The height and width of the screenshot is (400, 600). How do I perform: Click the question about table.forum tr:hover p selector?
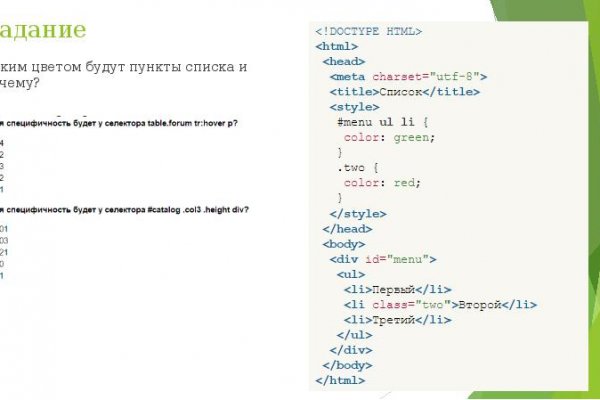120,123
